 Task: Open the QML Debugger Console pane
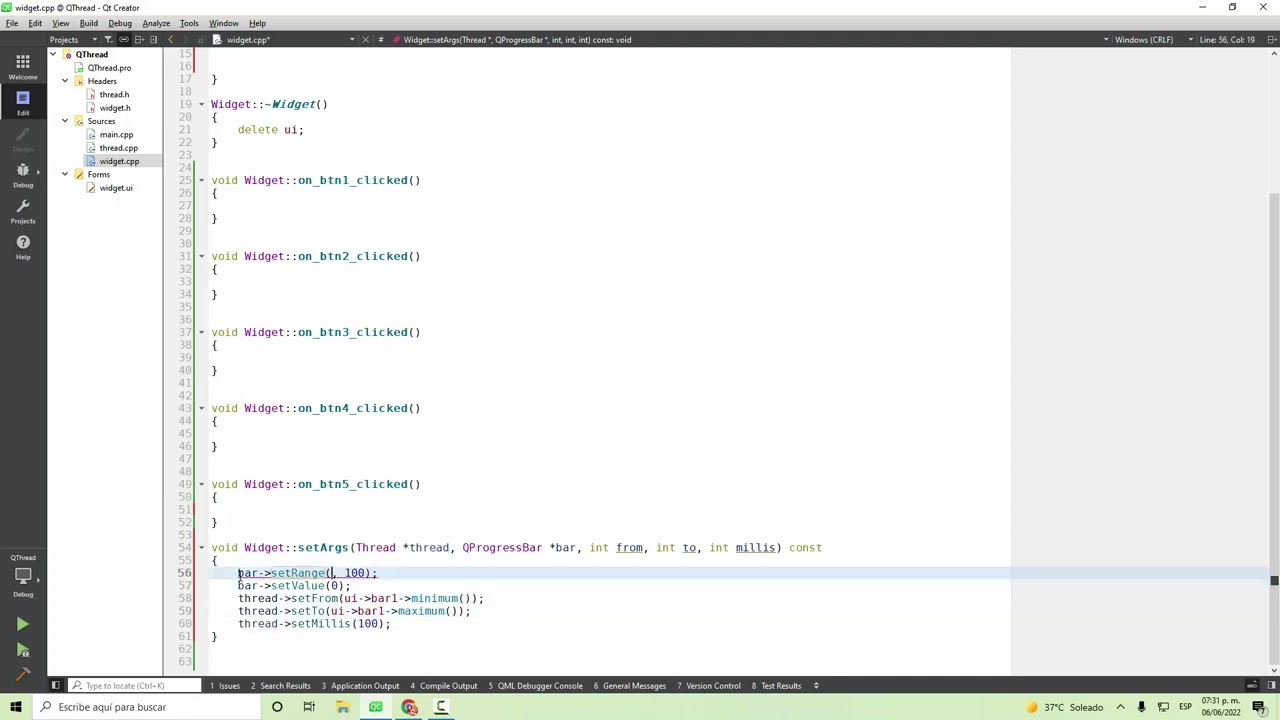click(536, 686)
